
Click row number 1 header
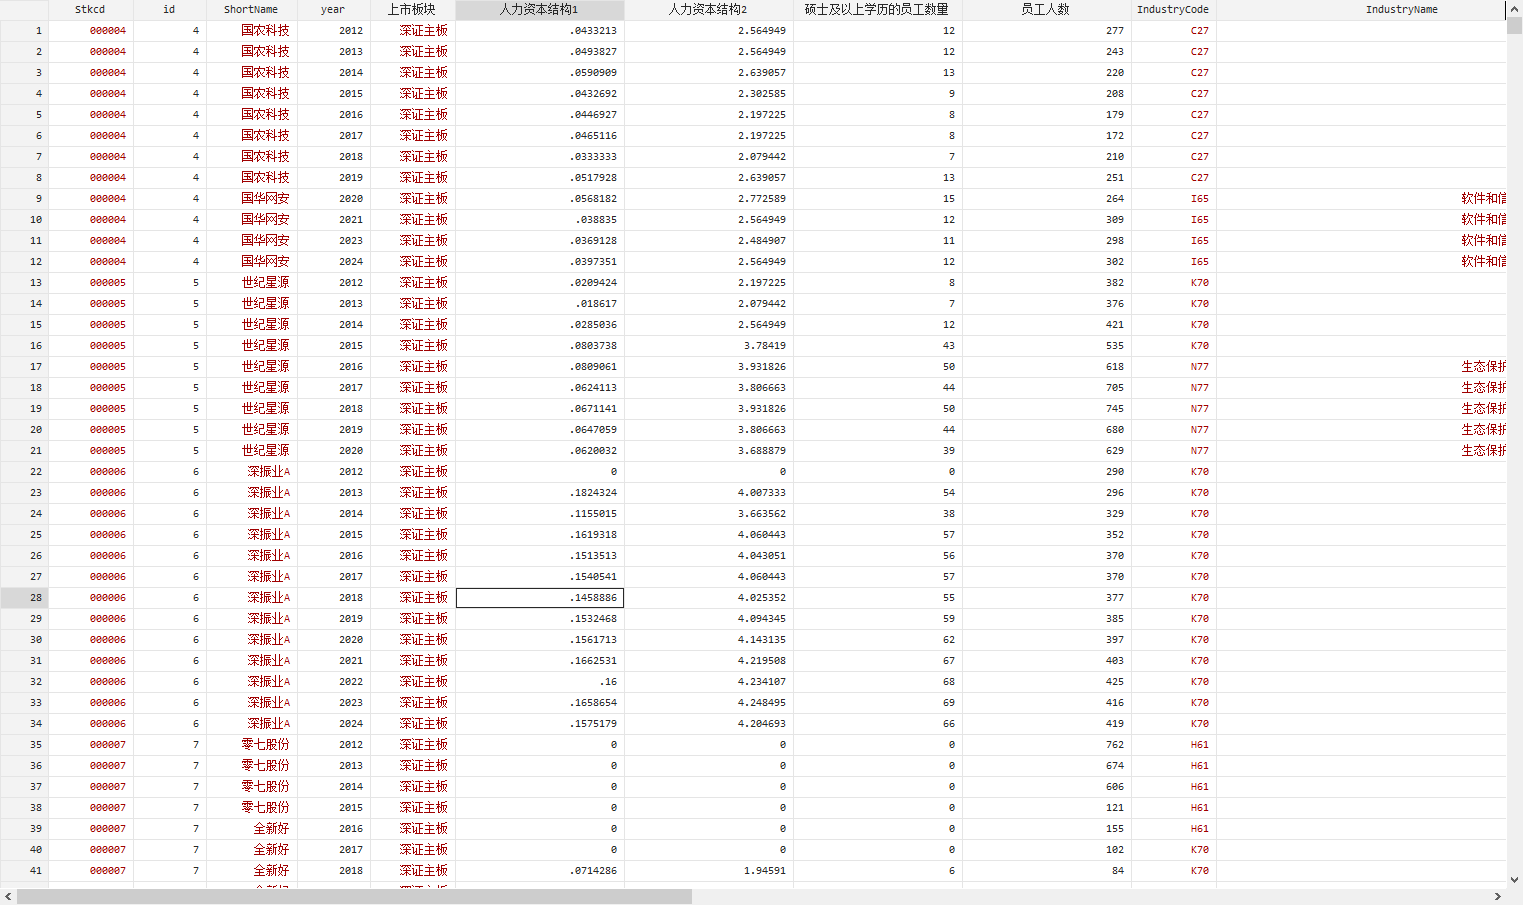click(24, 31)
